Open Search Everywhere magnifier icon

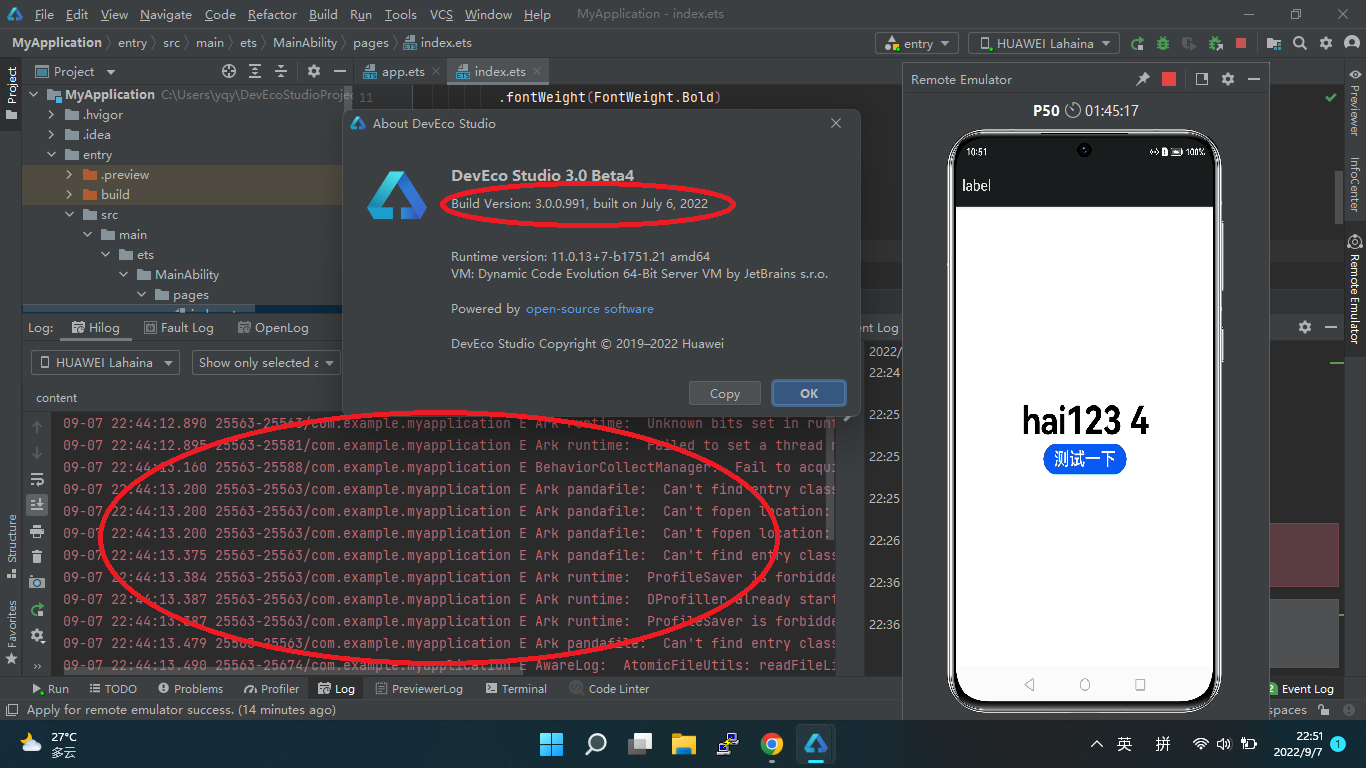click(x=1300, y=43)
